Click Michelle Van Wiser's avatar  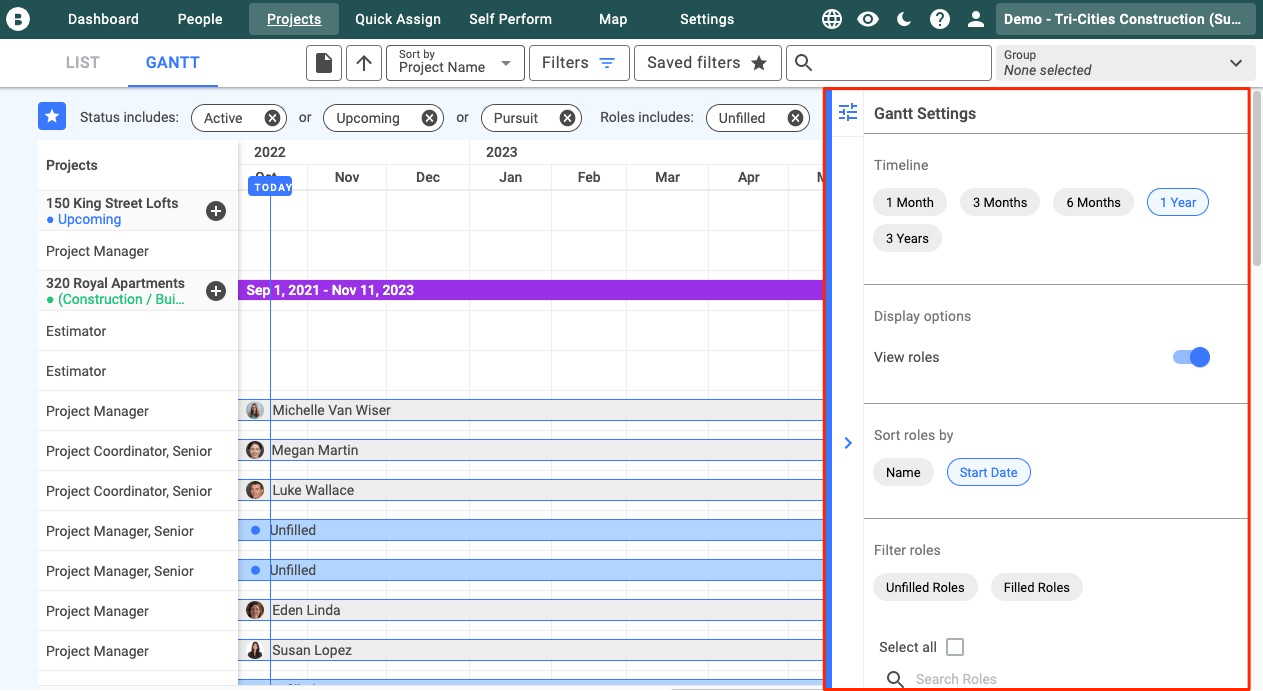click(255, 410)
